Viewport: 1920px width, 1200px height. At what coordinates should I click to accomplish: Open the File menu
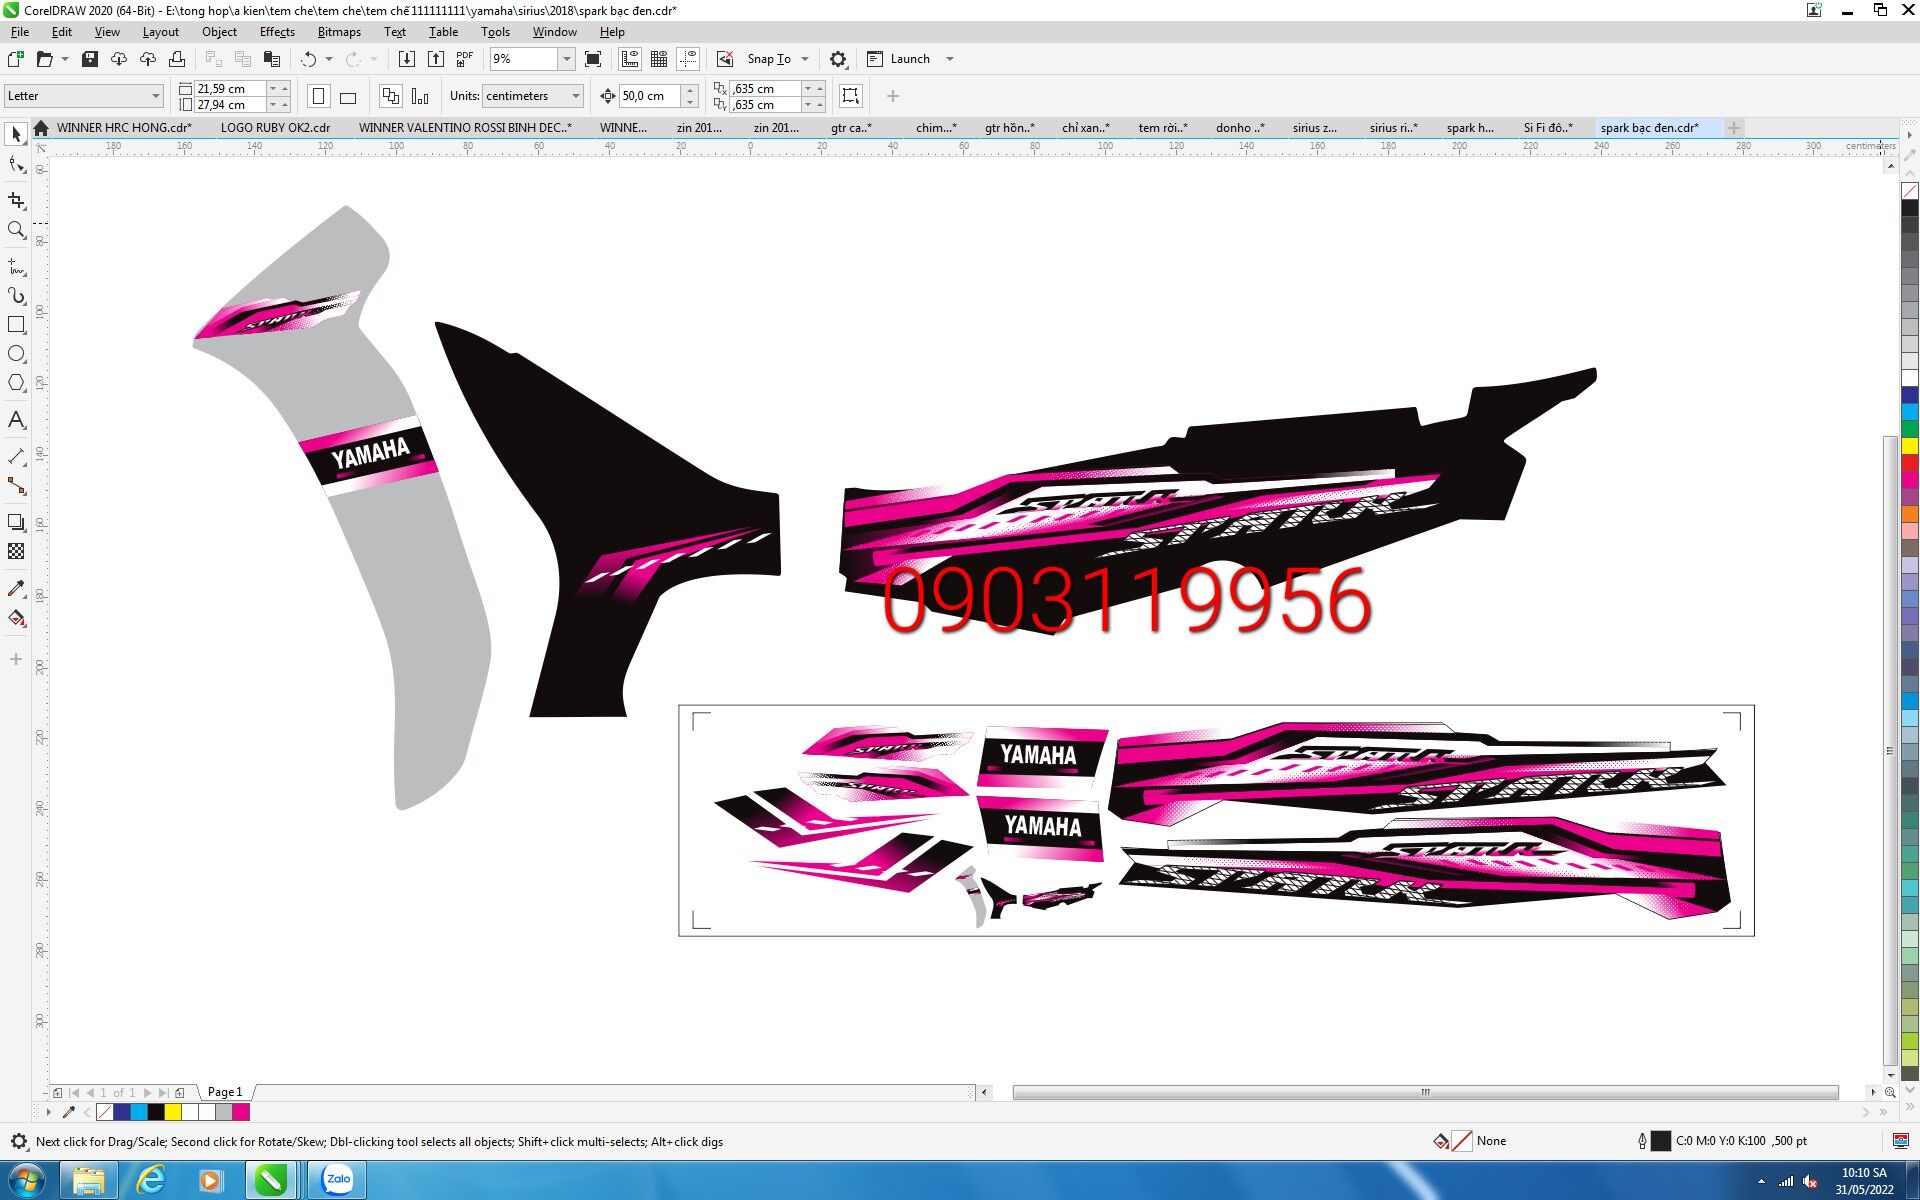point(20,32)
